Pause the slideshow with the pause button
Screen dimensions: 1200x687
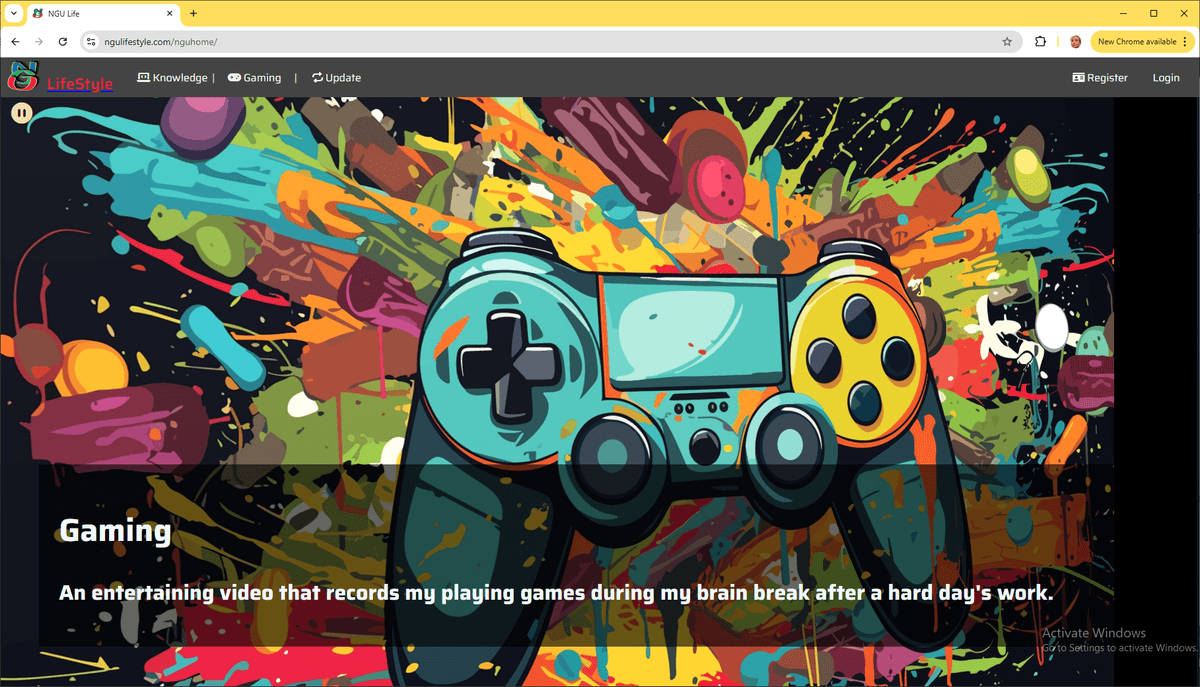point(21,113)
